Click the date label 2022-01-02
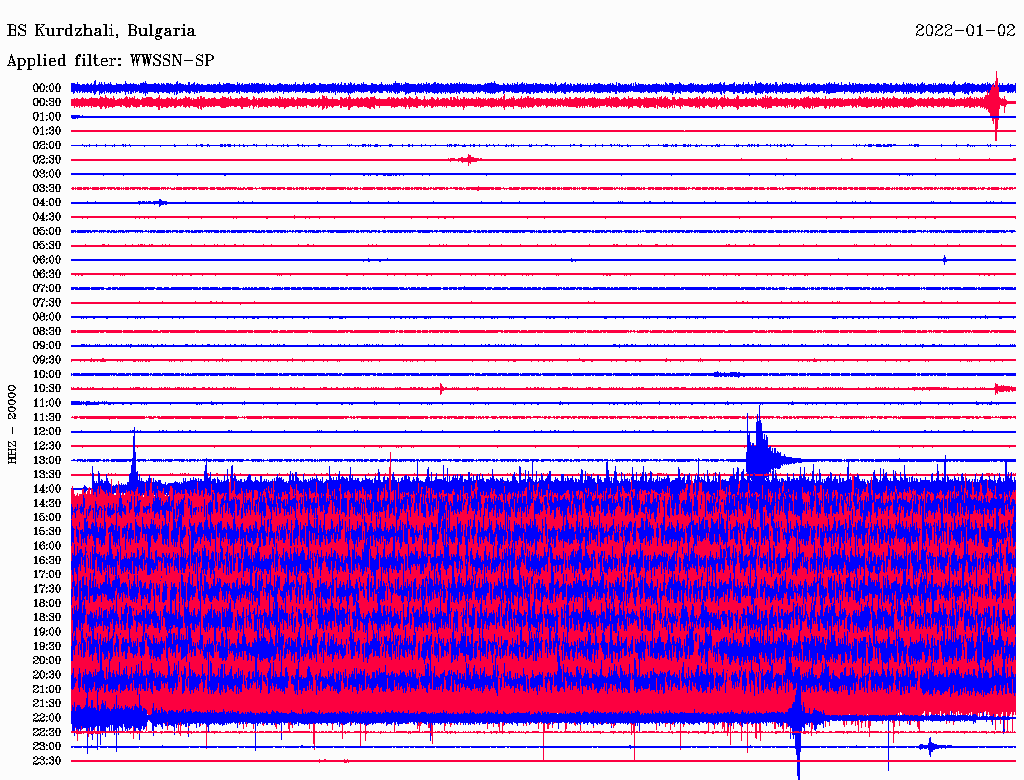The image size is (1024, 780). pyautogui.click(x=965, y=31)
